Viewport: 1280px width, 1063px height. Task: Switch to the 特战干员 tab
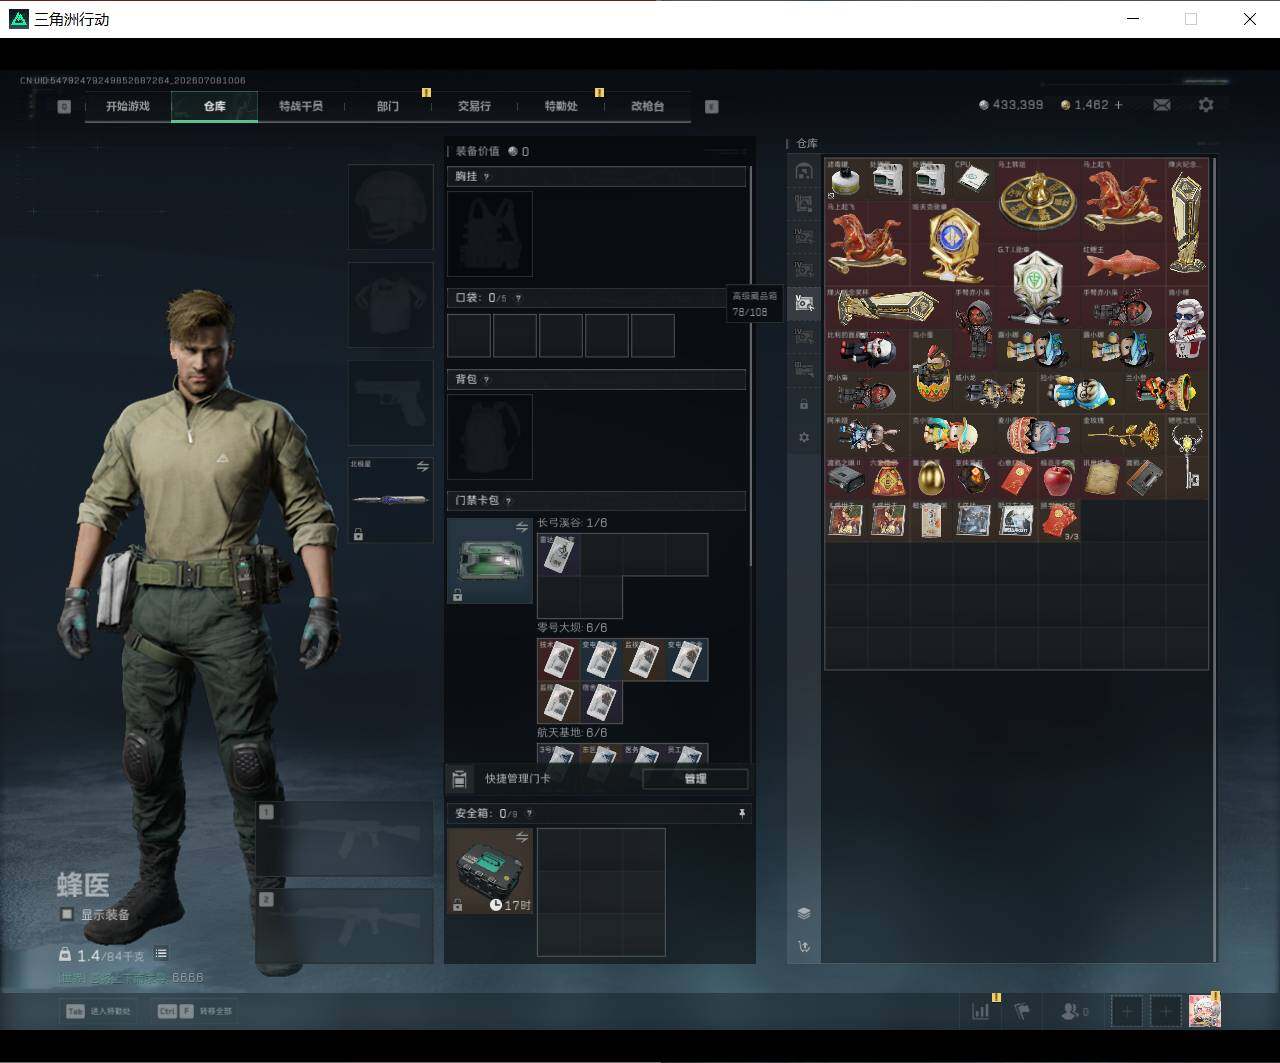click(301, 106)
